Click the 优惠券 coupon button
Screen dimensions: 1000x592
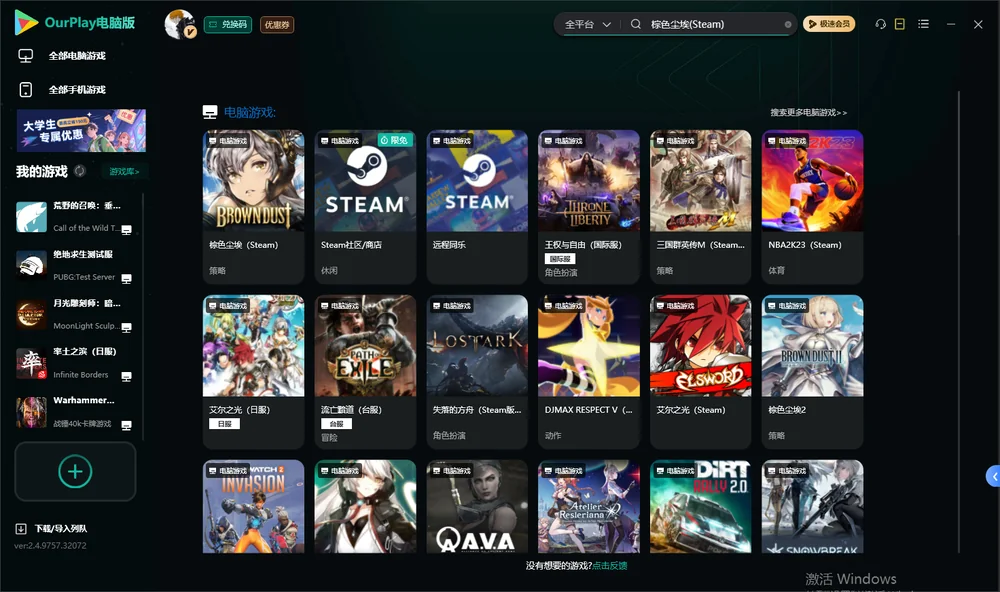(277, 25)
